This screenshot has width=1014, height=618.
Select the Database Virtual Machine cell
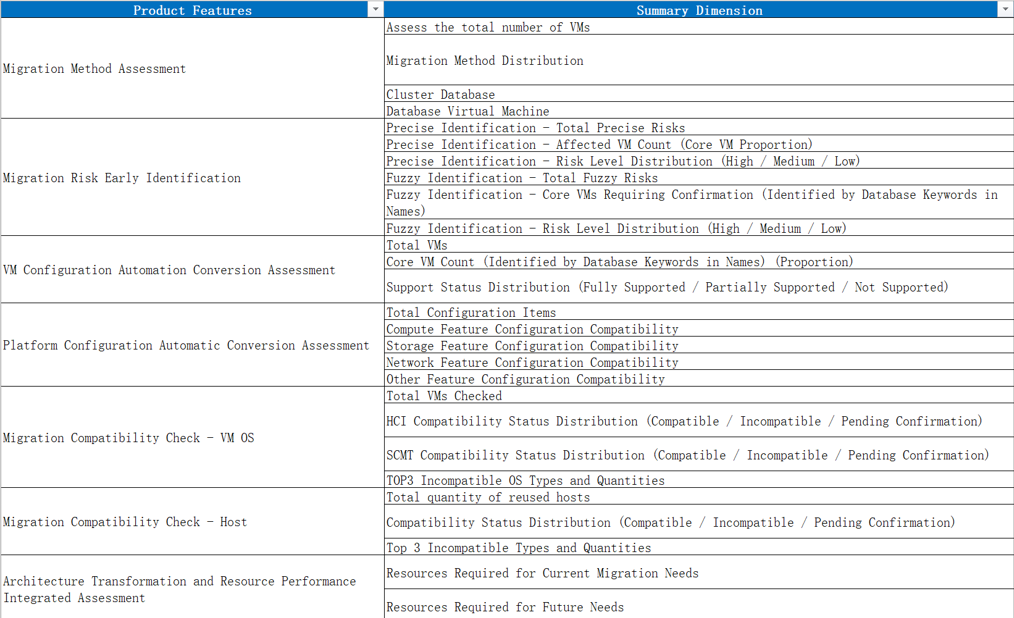pos(699,111)
